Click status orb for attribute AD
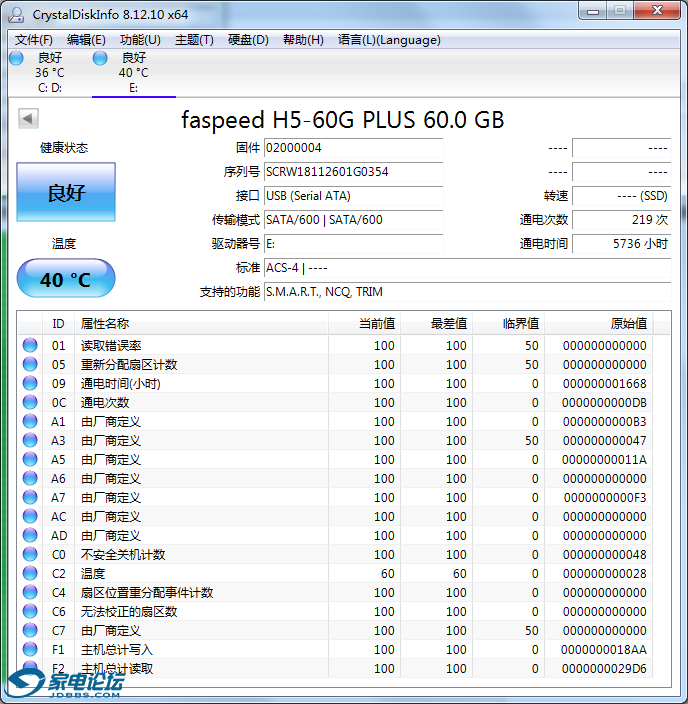Image resolution: width=688 pixels, height=704 pixels. (30, 535)
